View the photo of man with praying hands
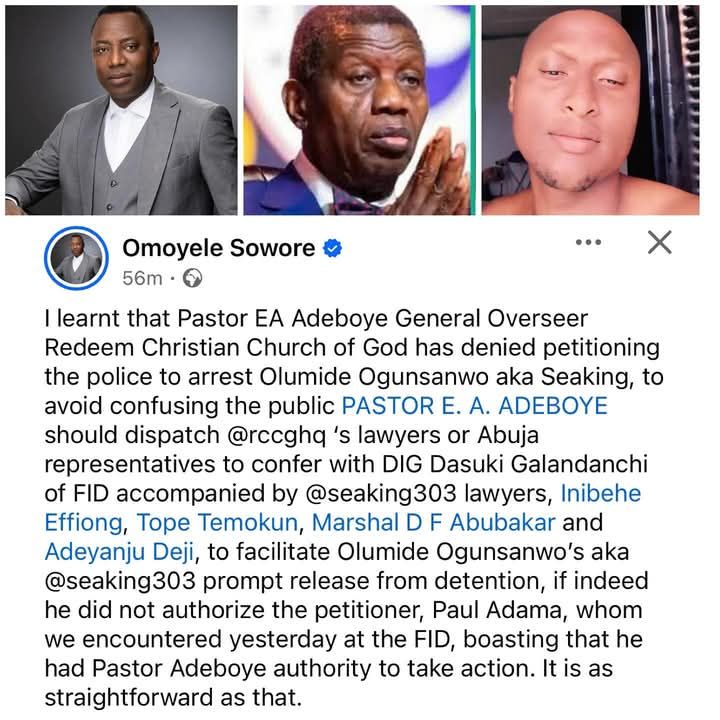The width and height of the screenshot is (720, 720). 359,110
